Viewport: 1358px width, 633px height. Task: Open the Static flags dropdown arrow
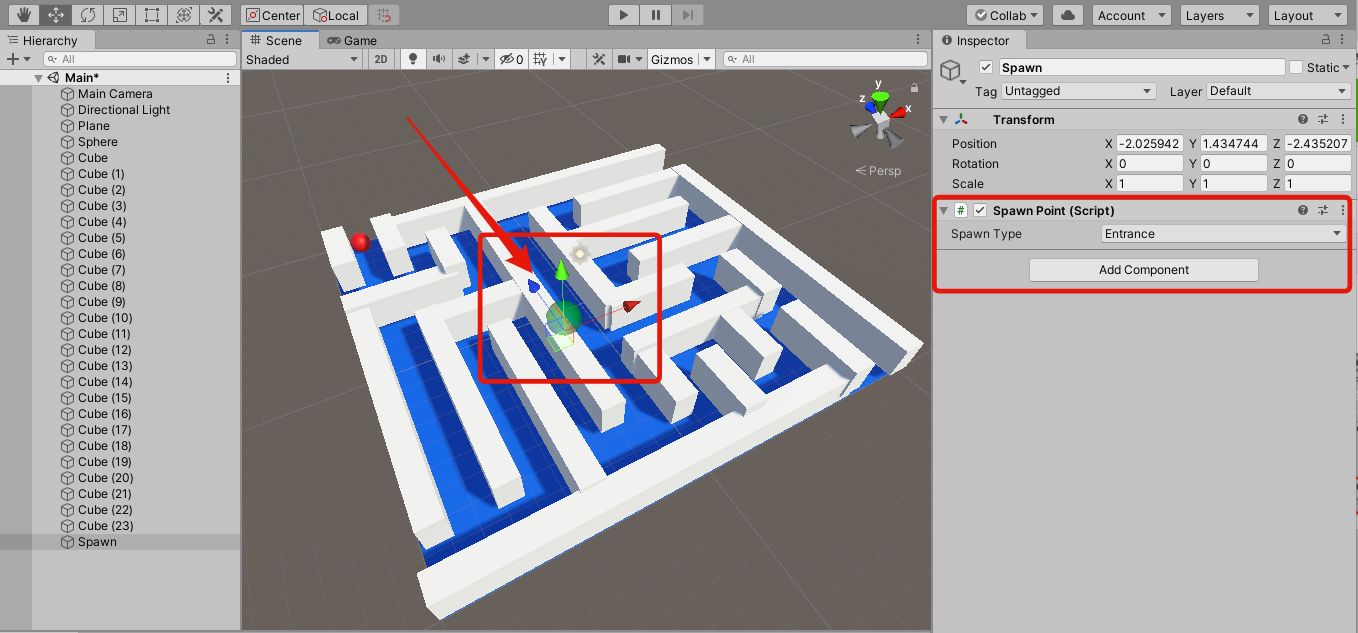click(x=1346, y=68)
